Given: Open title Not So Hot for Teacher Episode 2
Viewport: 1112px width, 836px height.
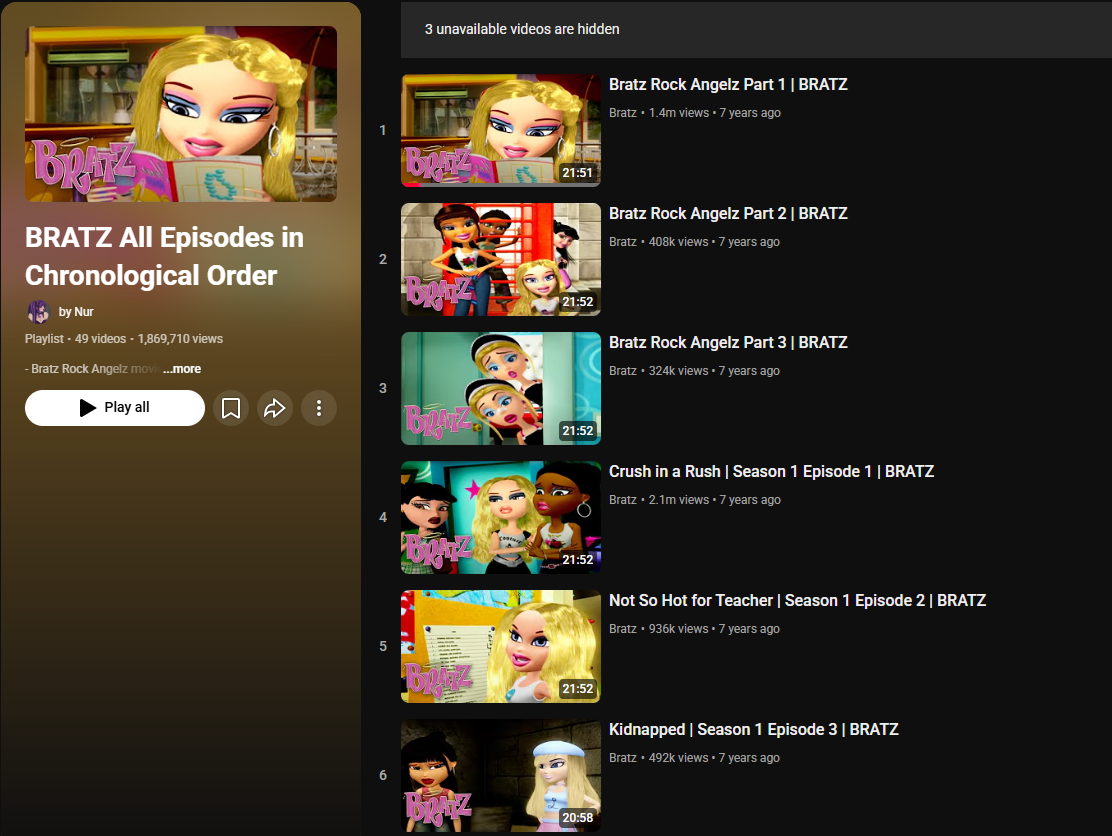Looking at the screenshot, I should 797,601.
